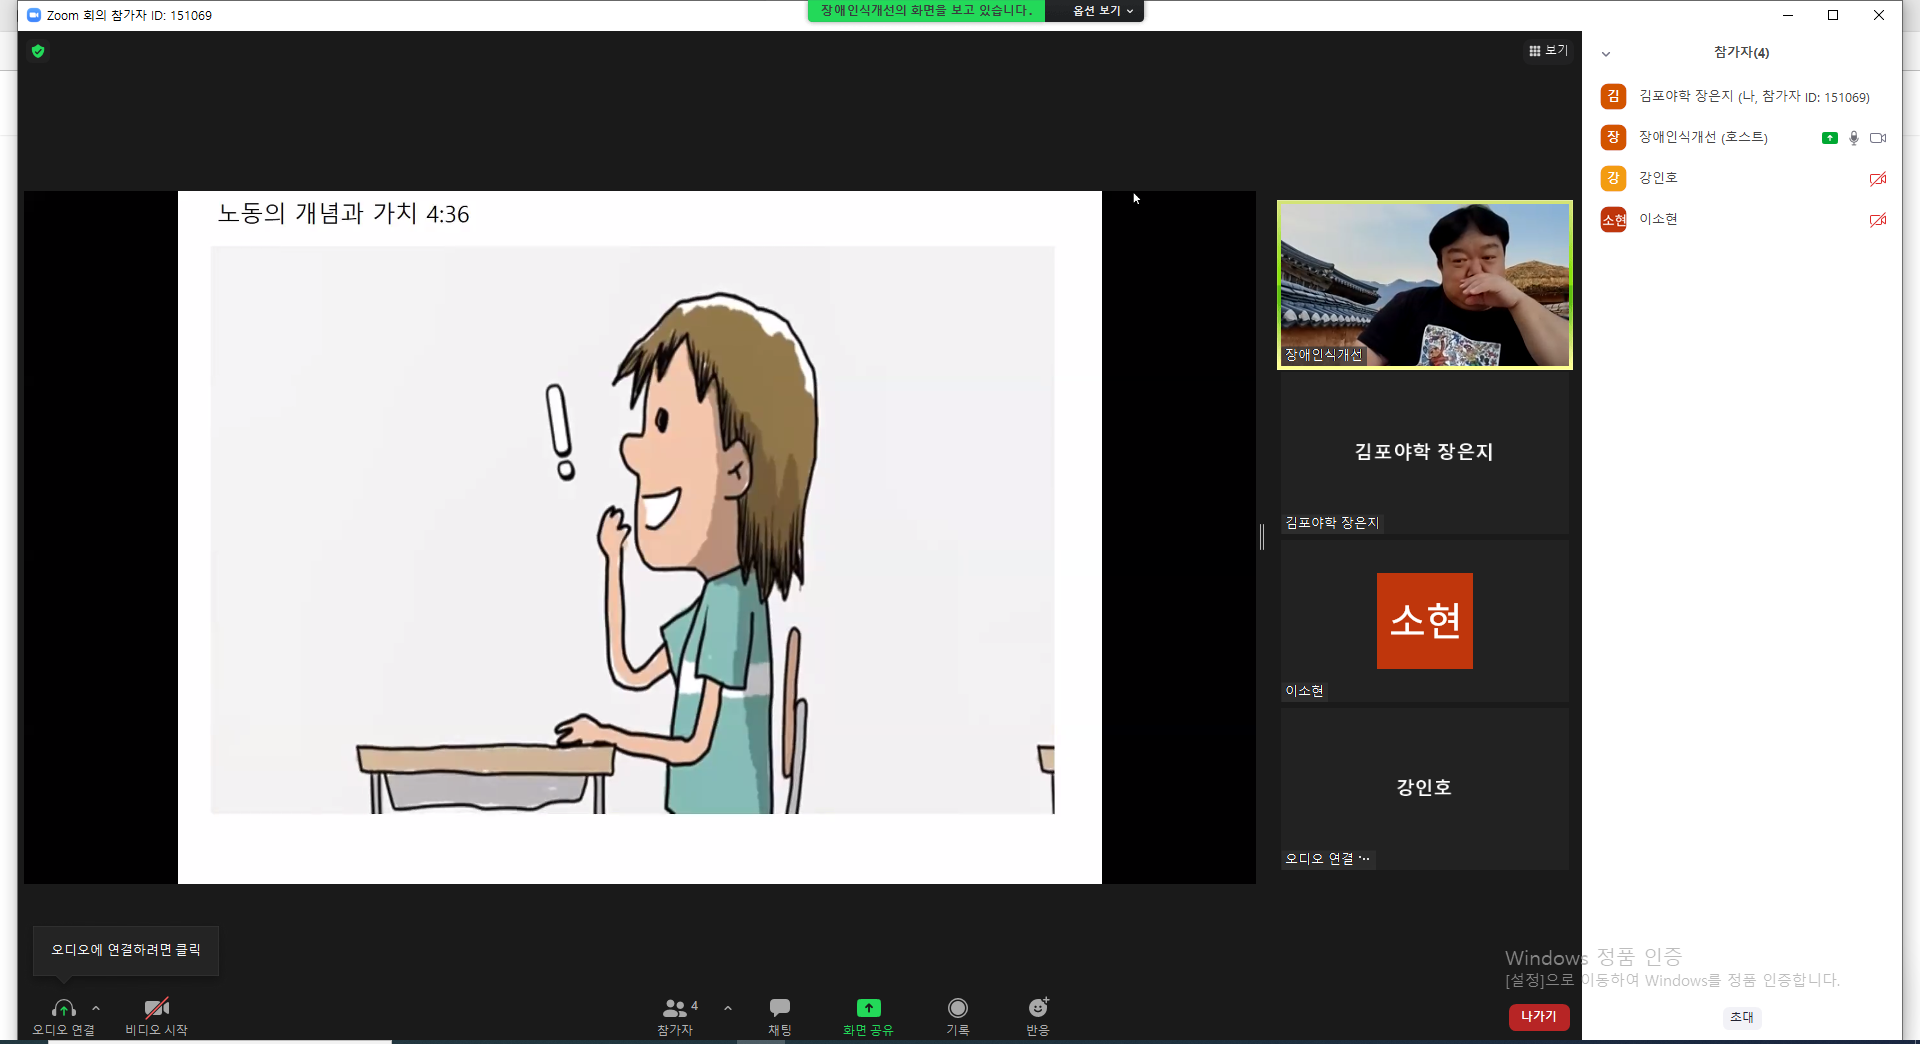Select 김포야학 장은지 participant row text
Viewport: 1920px width, 1044px height.
tap(1754, 96)
